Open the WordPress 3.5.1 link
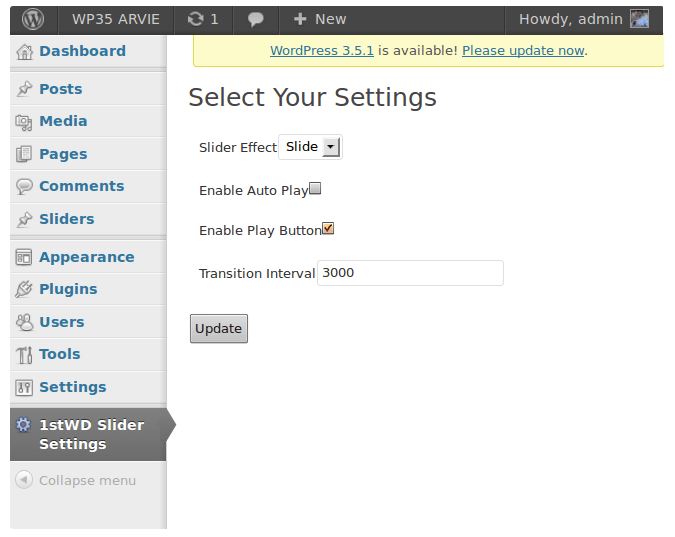675x537 pixels. (321, 50)
